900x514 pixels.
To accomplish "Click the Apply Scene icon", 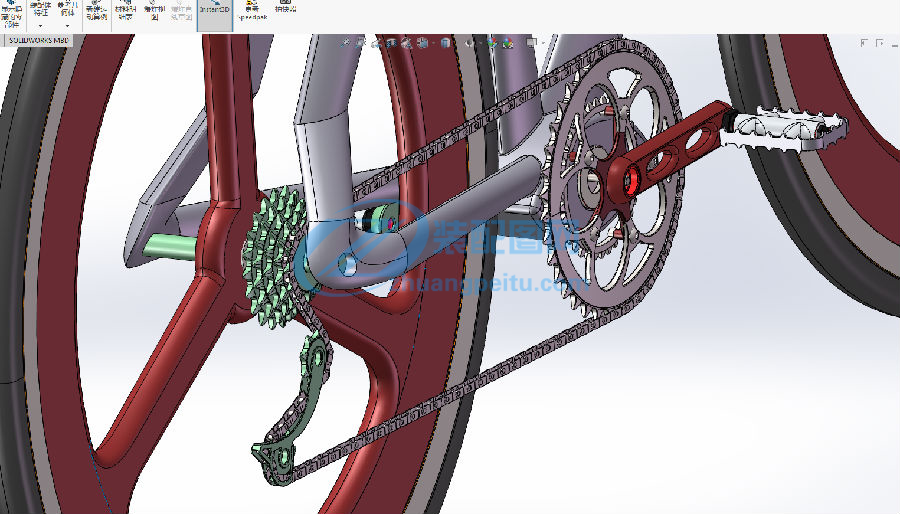I will (x=508, y=42).
